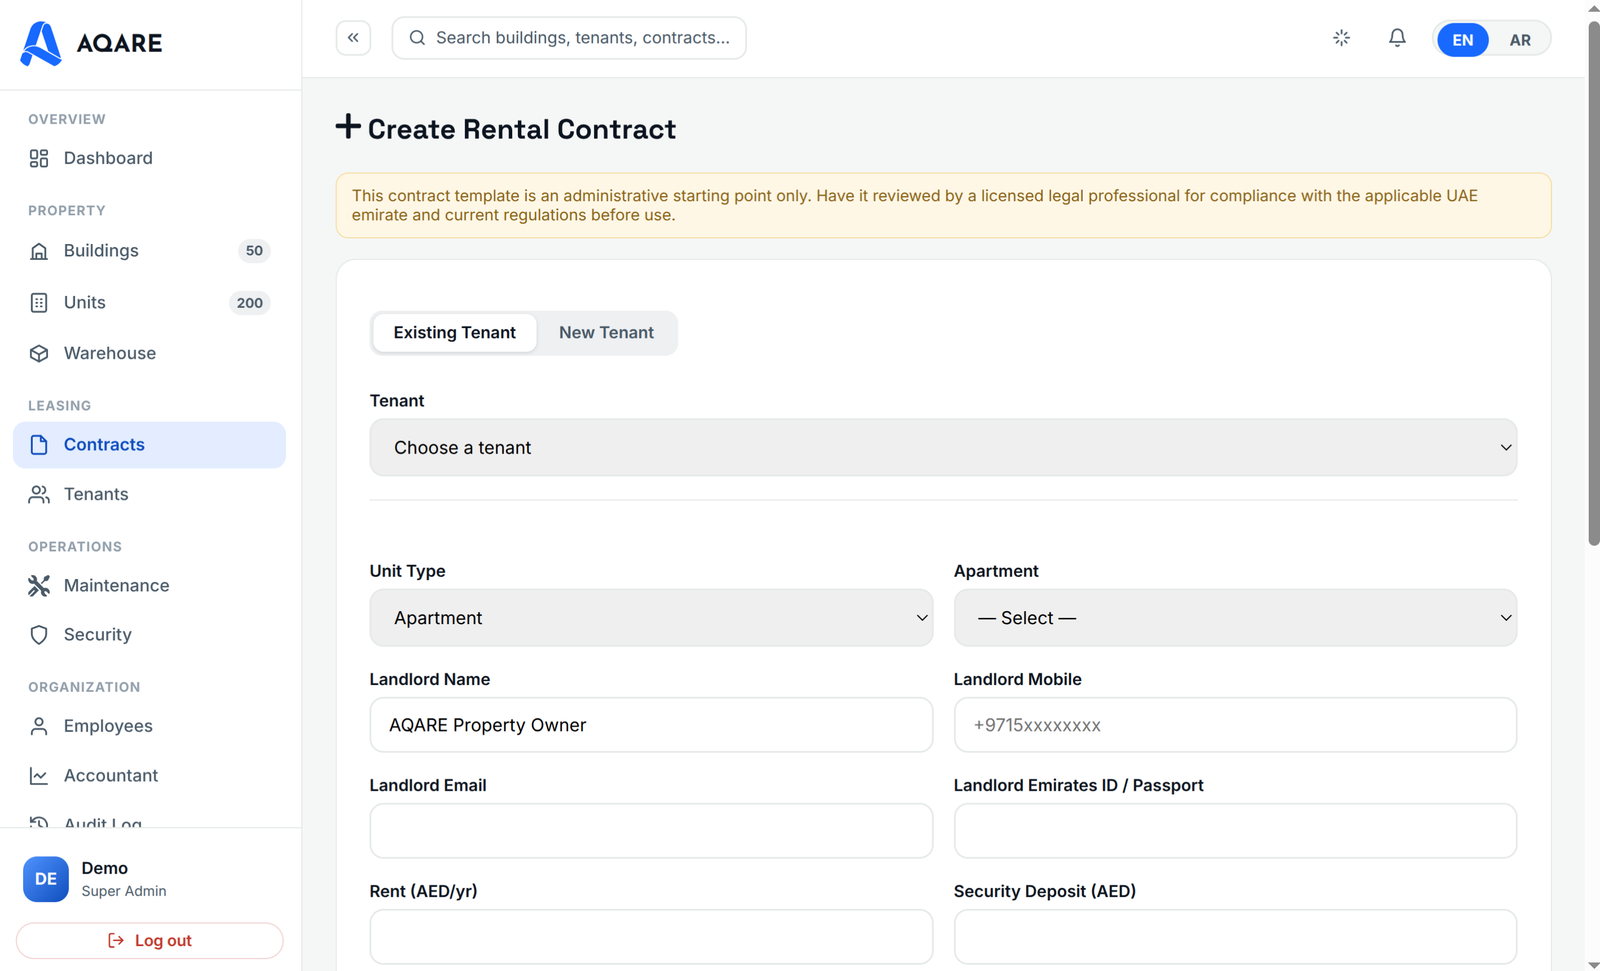Click the Units count badge 200
The height and width of the screenshot is (971, 1600).
coord(250,303)
